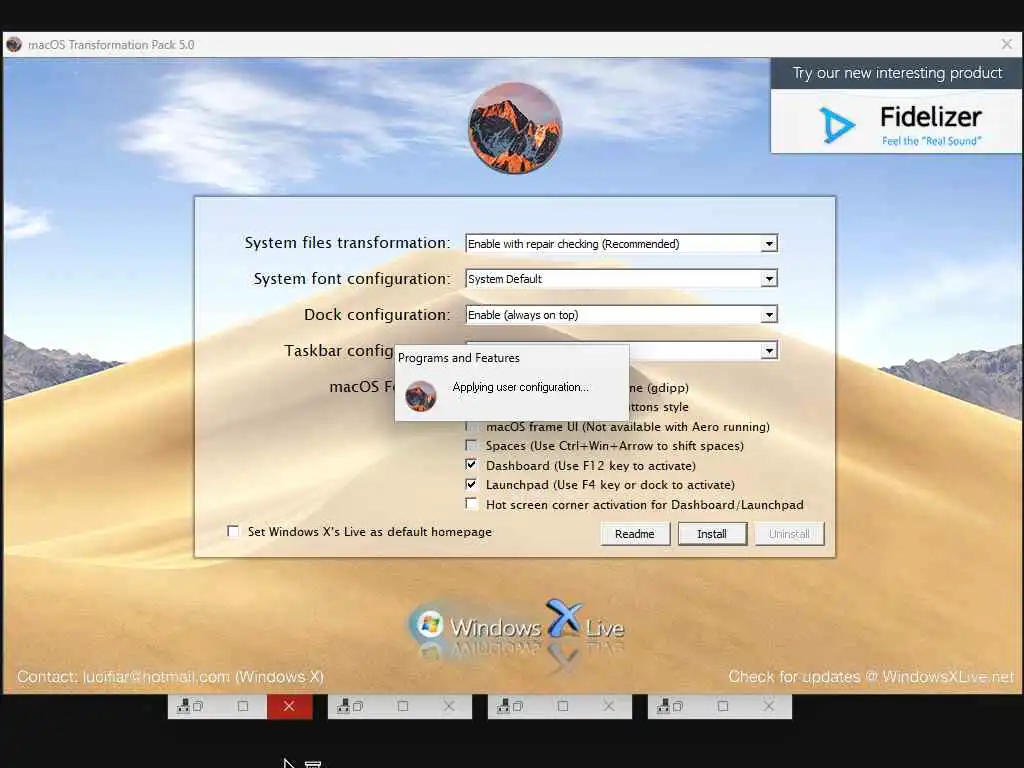1024x768 pixels.
Task: Click the 'Programs and Features' popup title
Action: [x=459, y=358]
